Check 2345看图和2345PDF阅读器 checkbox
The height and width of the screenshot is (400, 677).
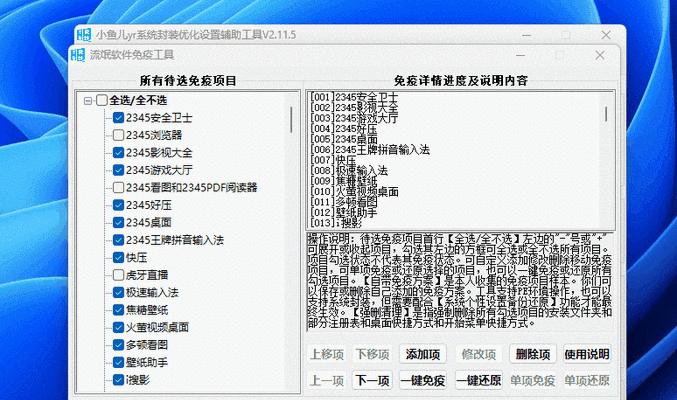coord(118,187)
